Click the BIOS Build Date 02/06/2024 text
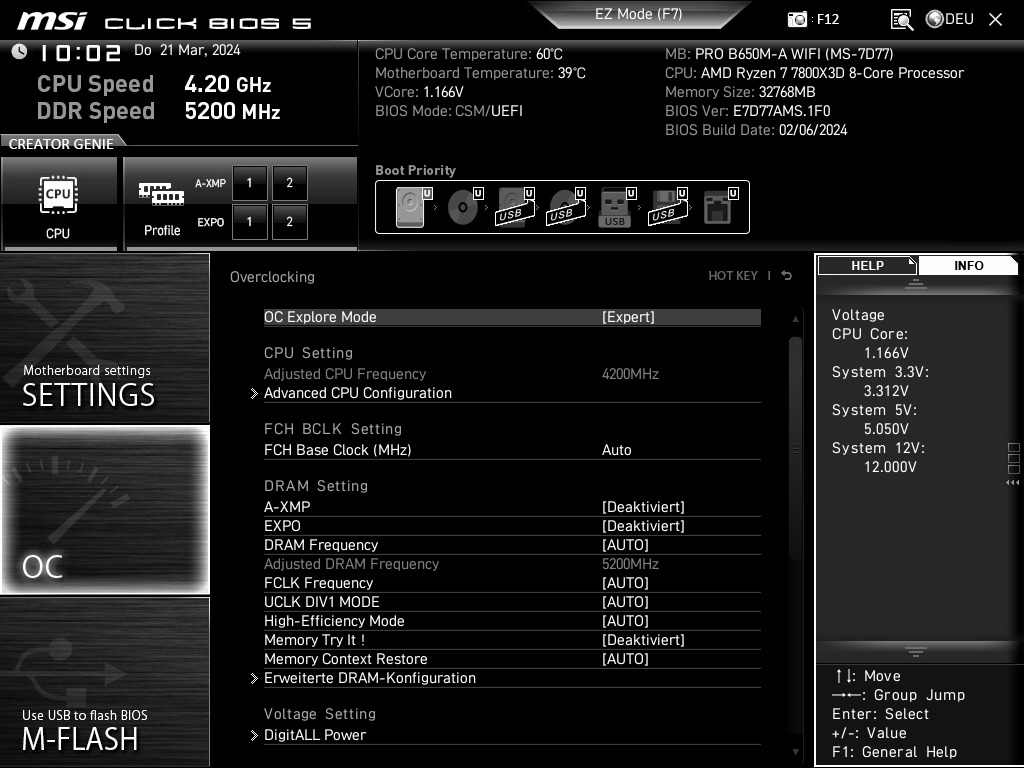 pos(756,130)
